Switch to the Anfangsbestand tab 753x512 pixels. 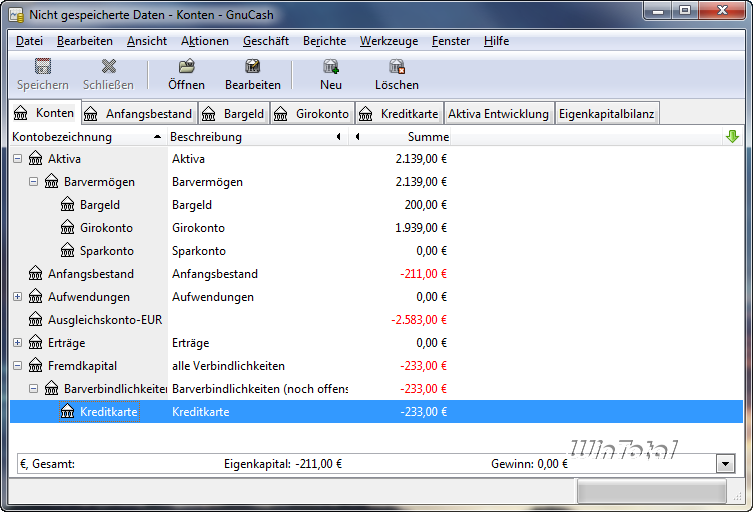(139, 114)
